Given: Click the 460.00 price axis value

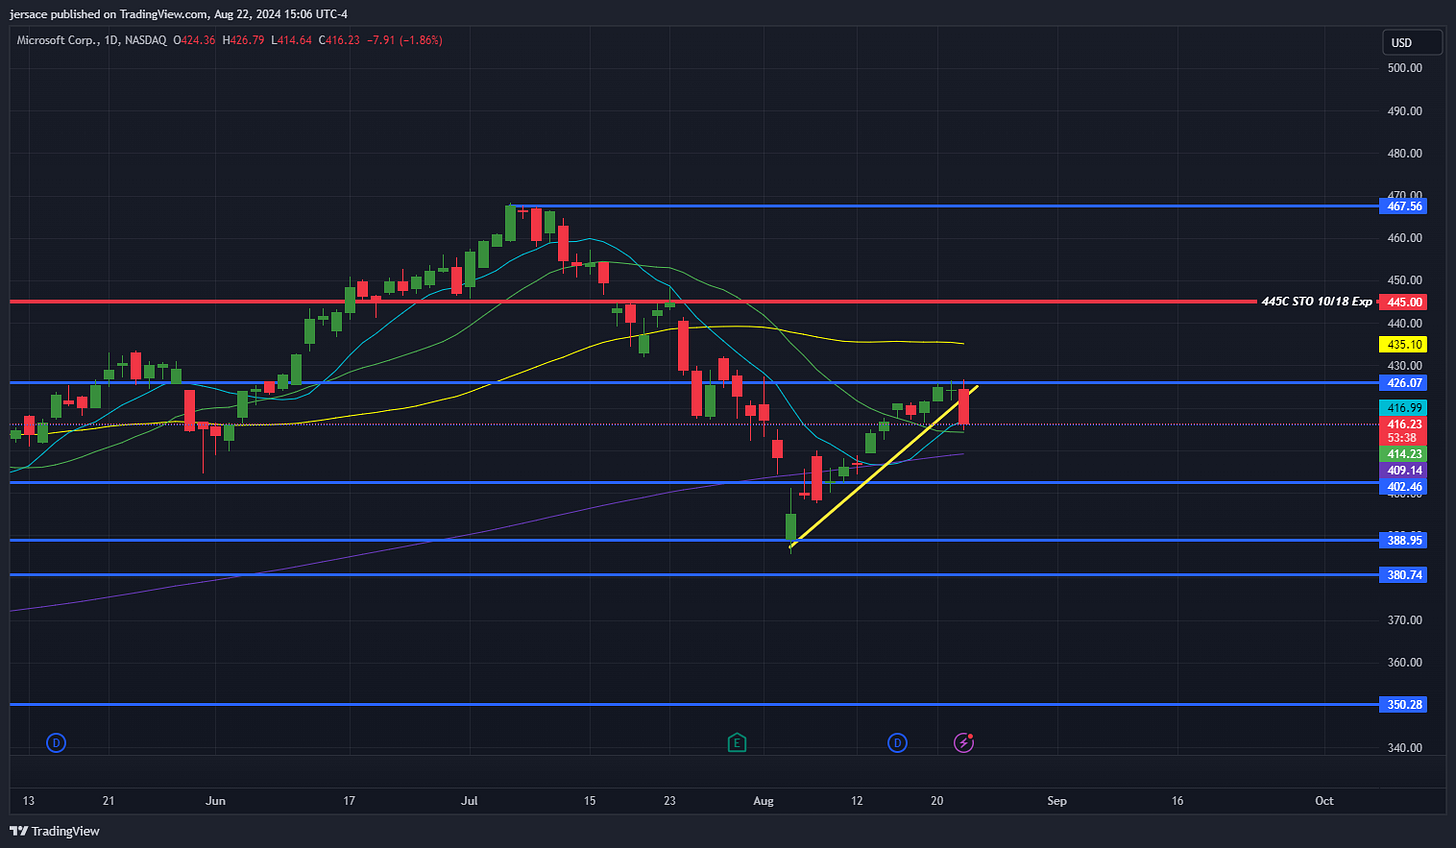Looking at the screenshot, I should (x=1404, y=238).
